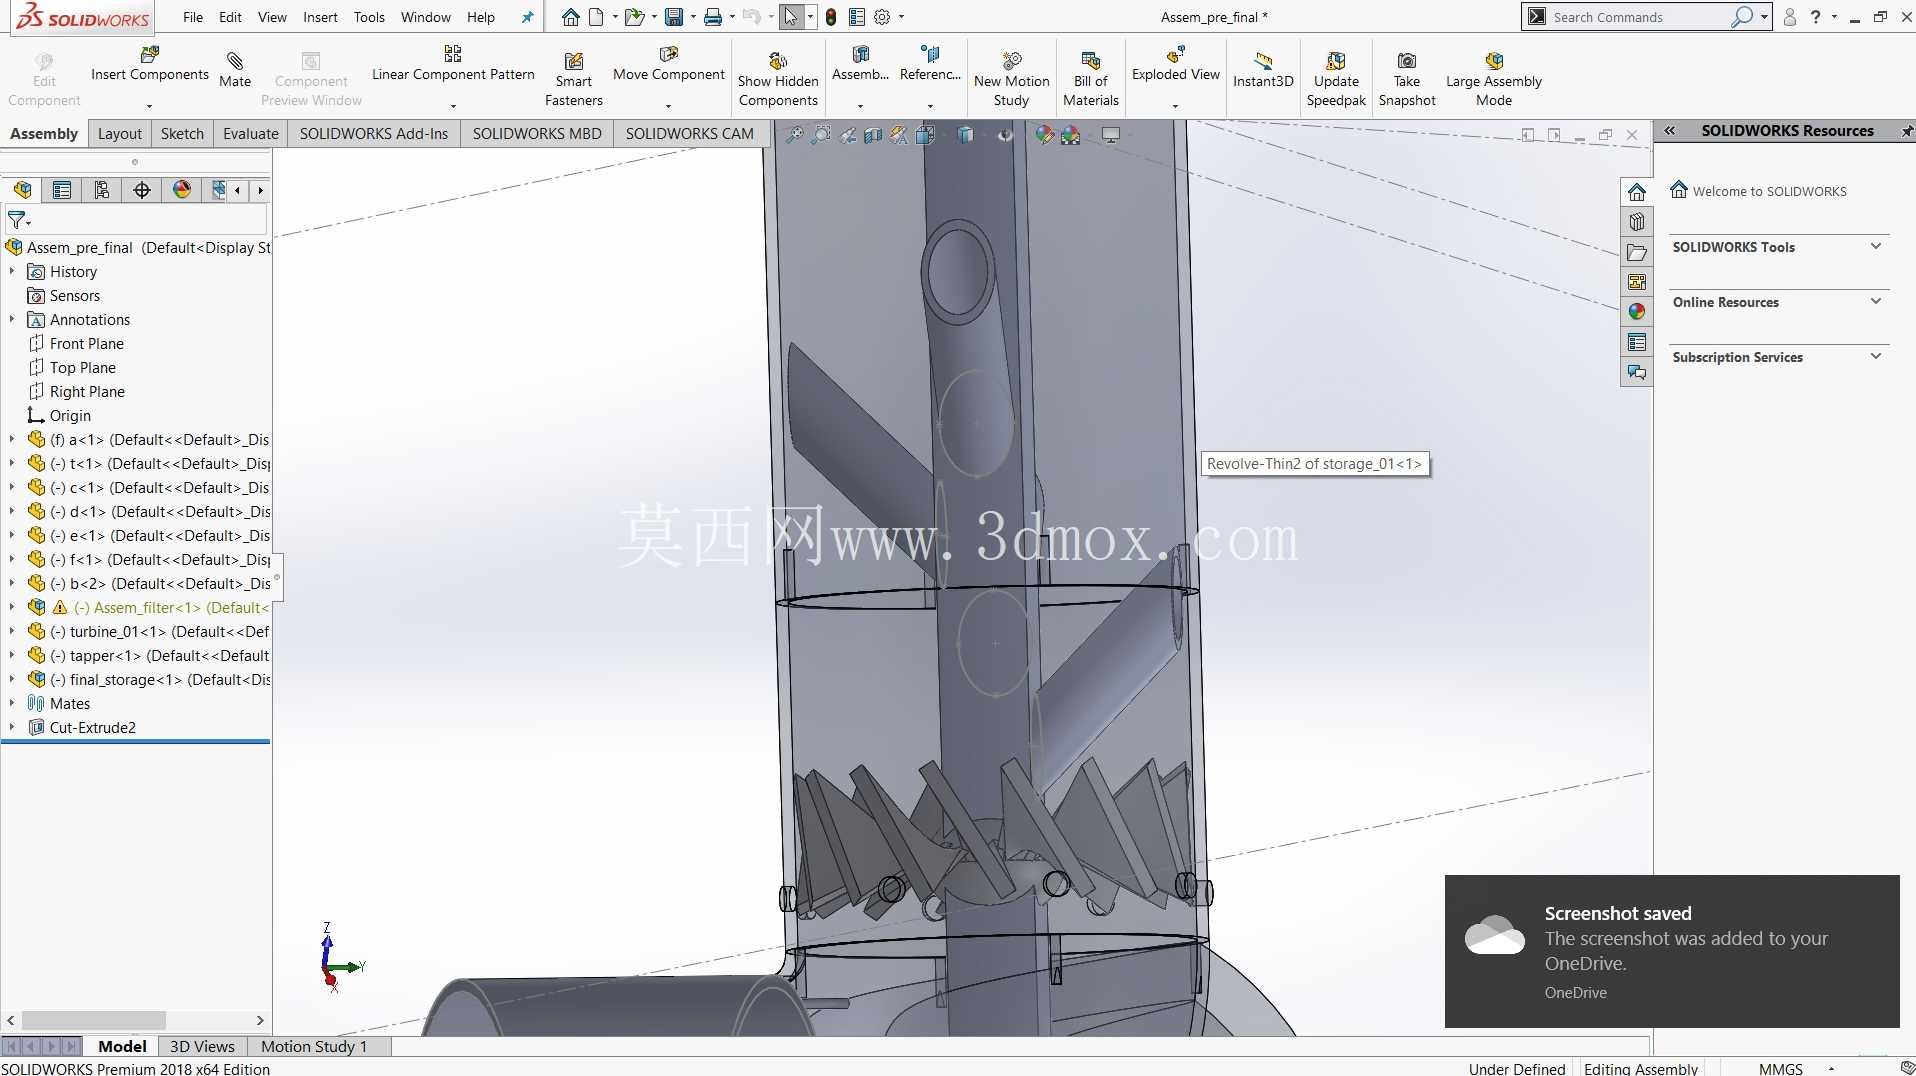Open the Exploded View dropdown arrow

coord(1175,105)
